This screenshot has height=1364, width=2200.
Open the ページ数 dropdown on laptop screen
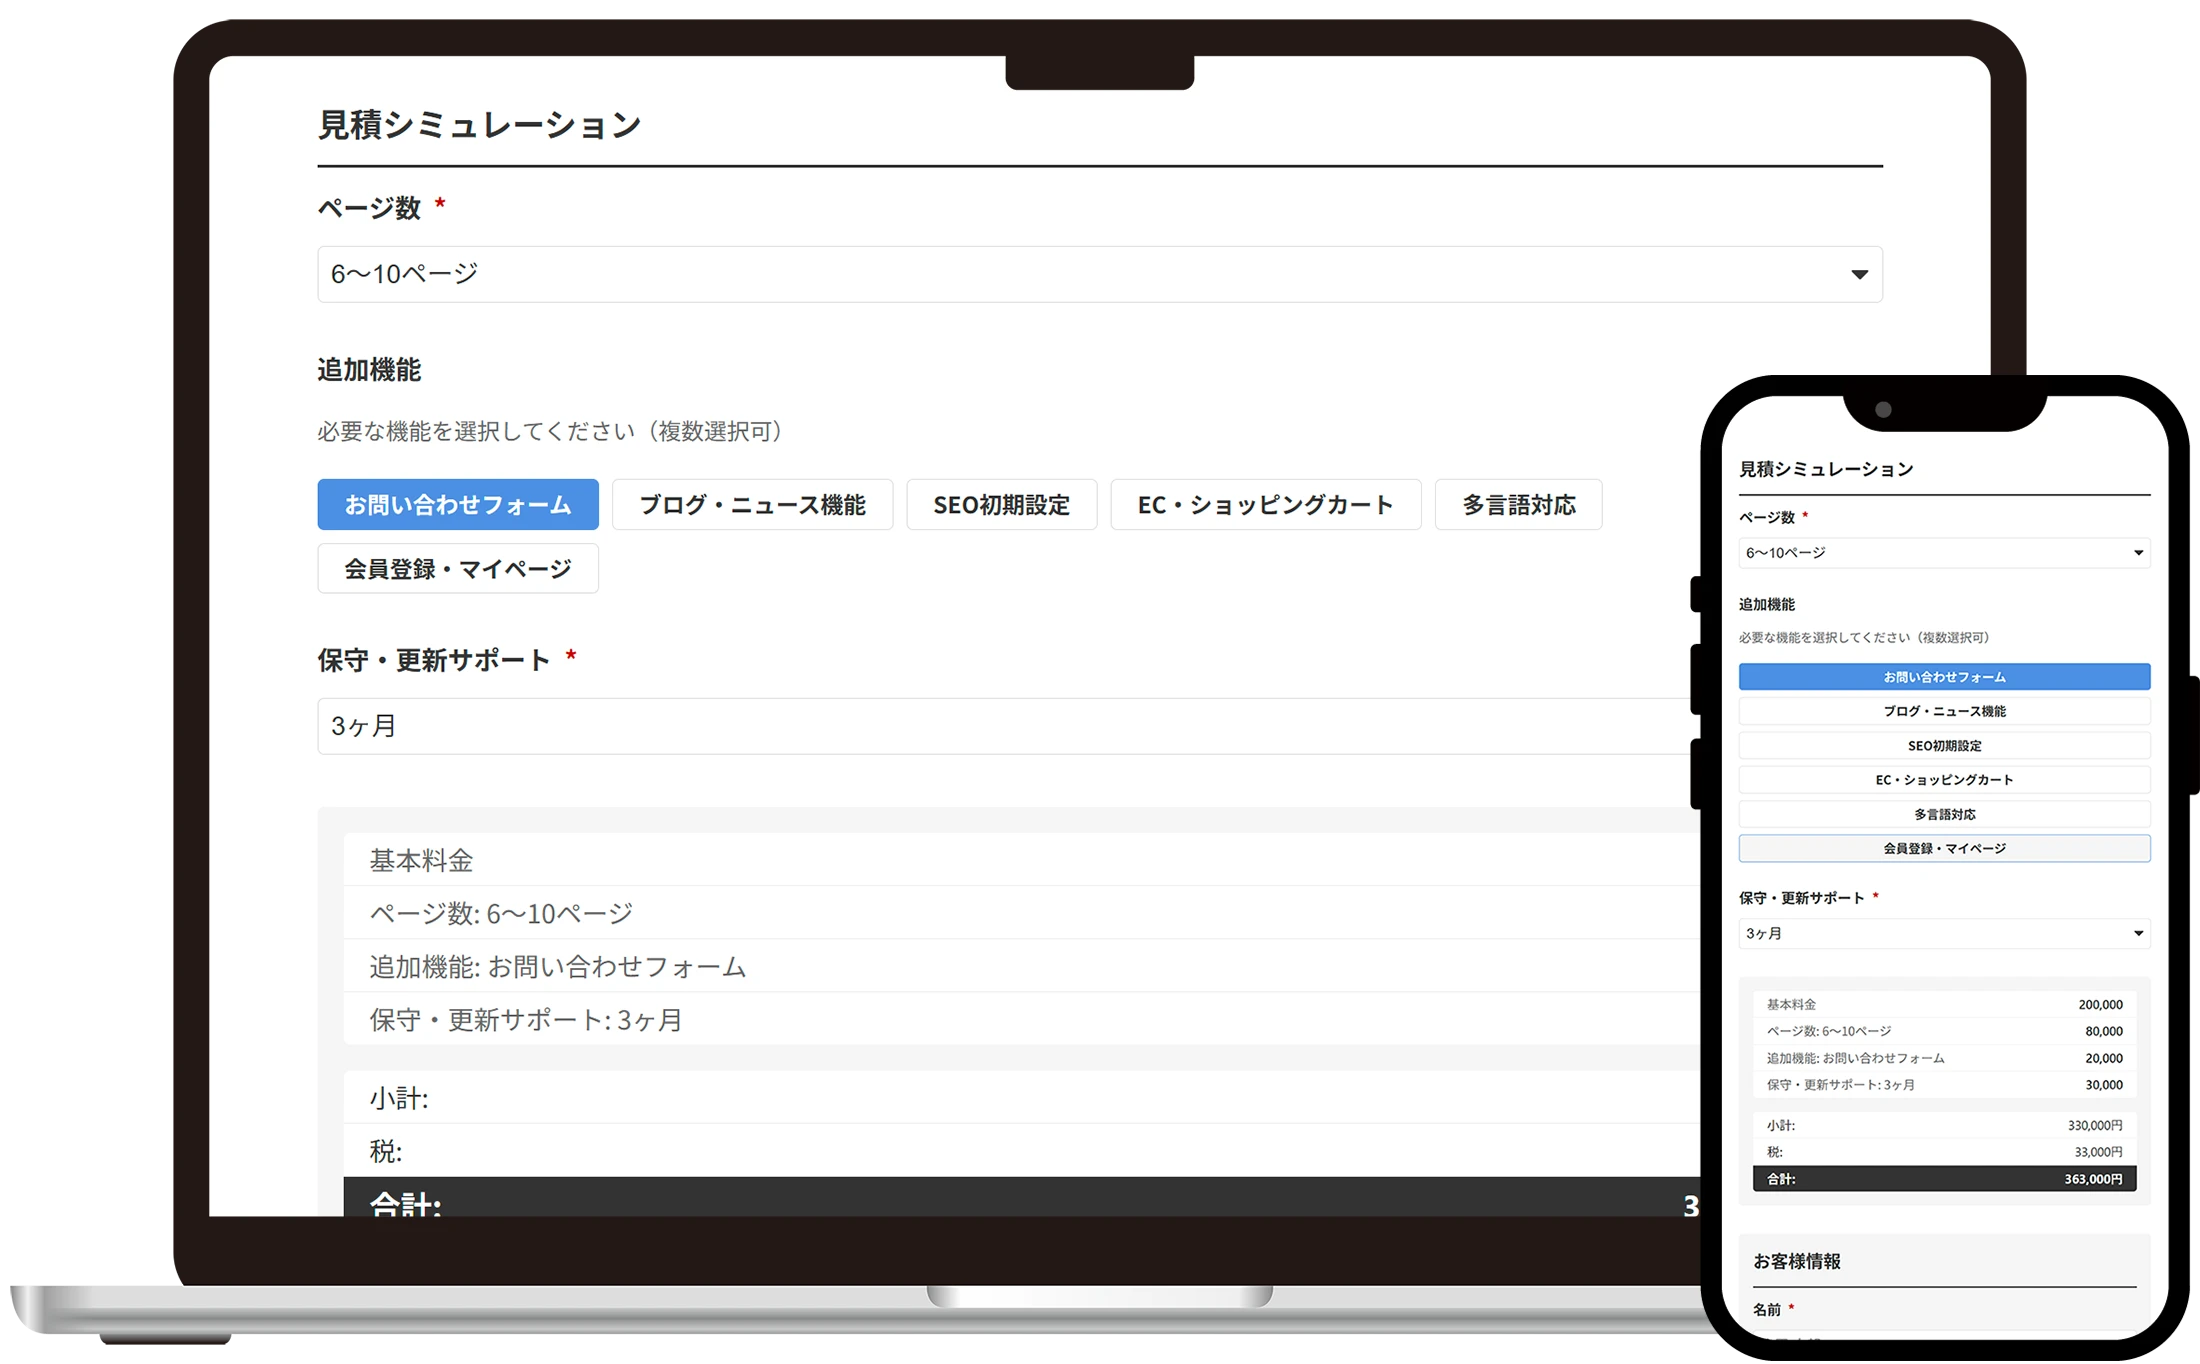point(1000,274)
